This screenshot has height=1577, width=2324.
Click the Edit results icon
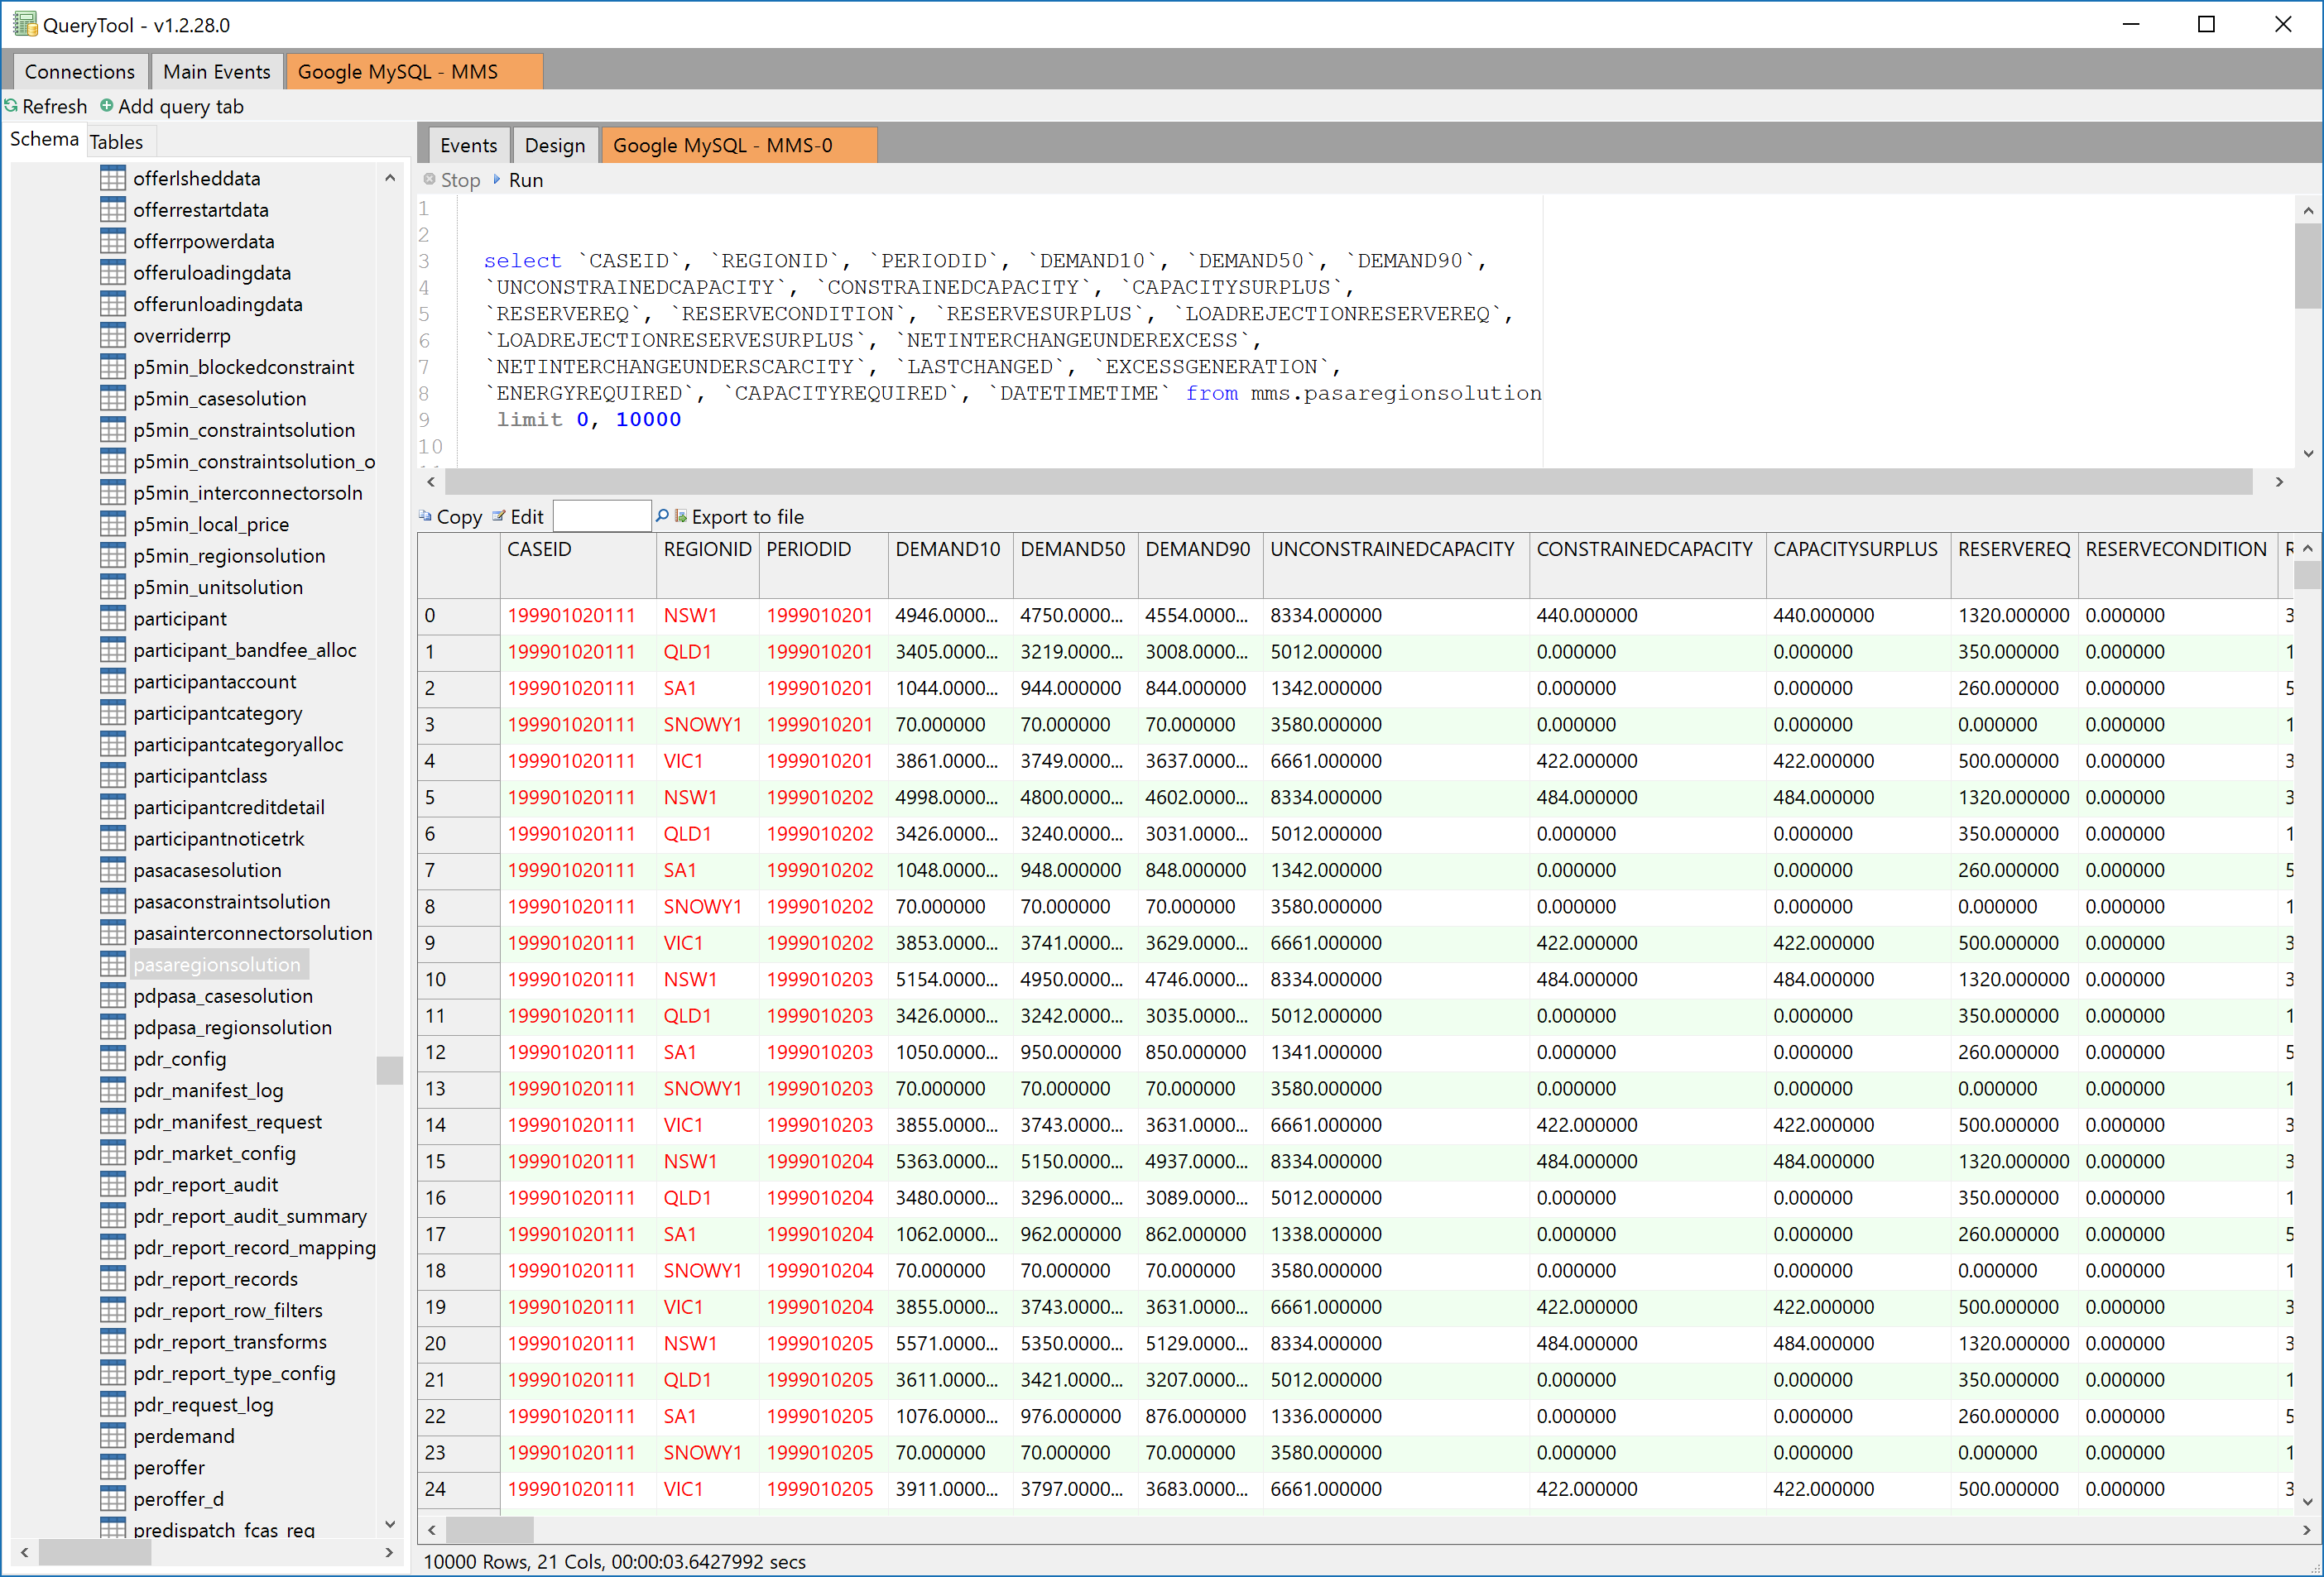pyautogui.click(x=498, y=516)
